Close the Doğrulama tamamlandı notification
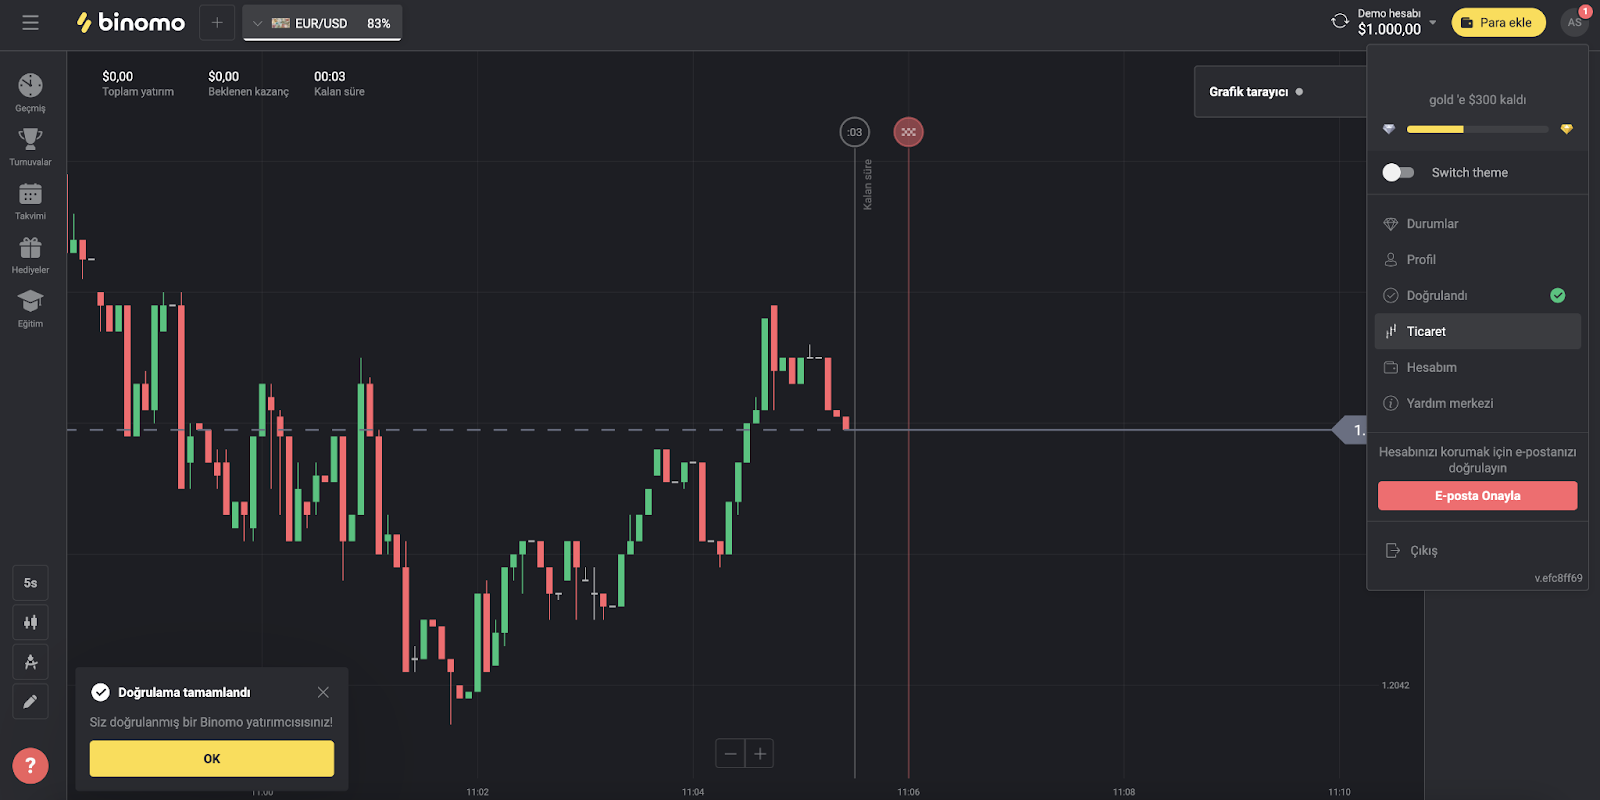Screen dimensions: 1600x800 point(323,692)
